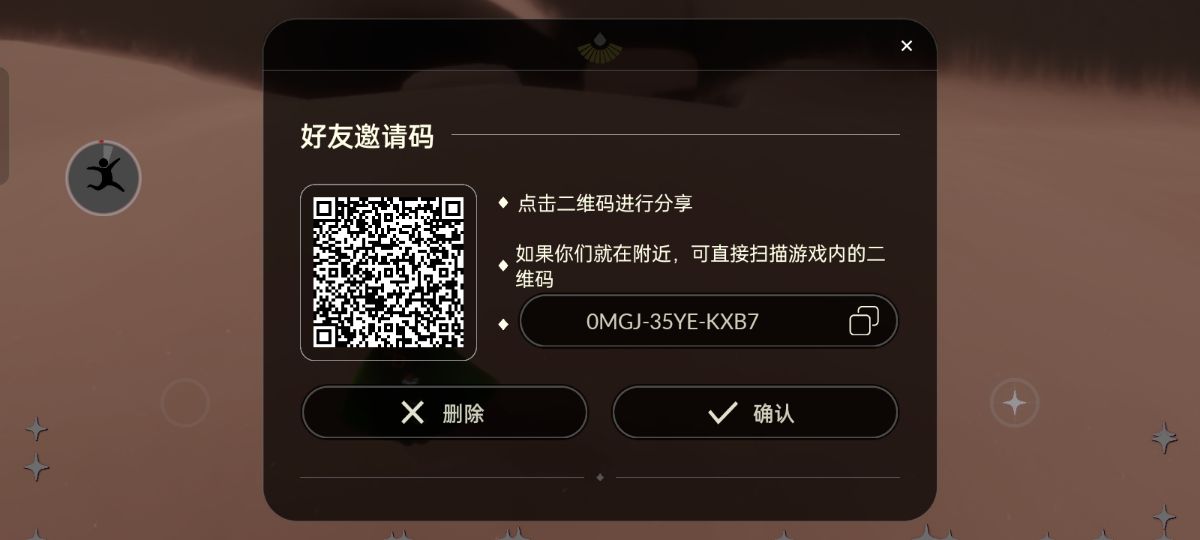Confirm with the 确认 button

pyautogui.click(x=755, y=413)
